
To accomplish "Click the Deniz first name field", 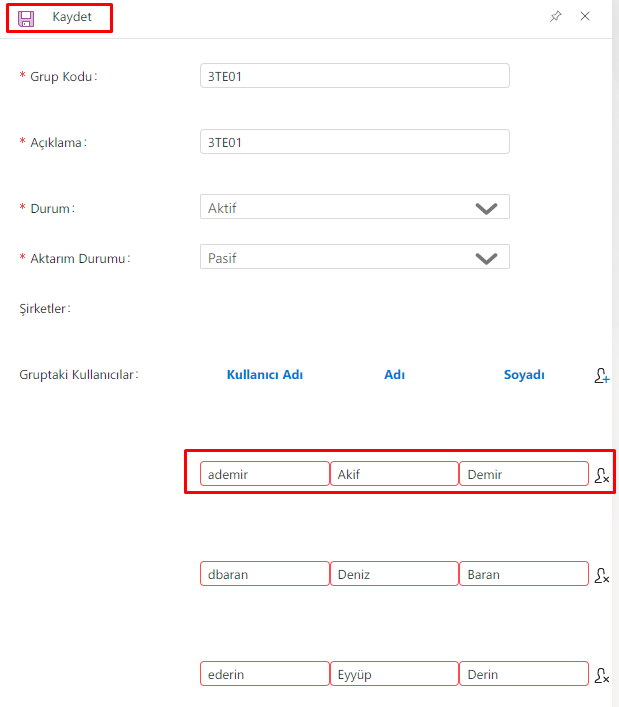I will click(x=394, y=574).
